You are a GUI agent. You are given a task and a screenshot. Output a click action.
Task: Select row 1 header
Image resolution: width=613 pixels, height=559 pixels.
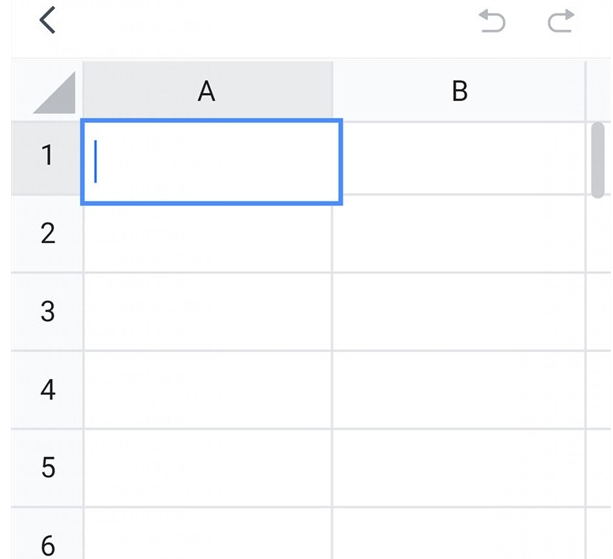(x=47, y=156)
